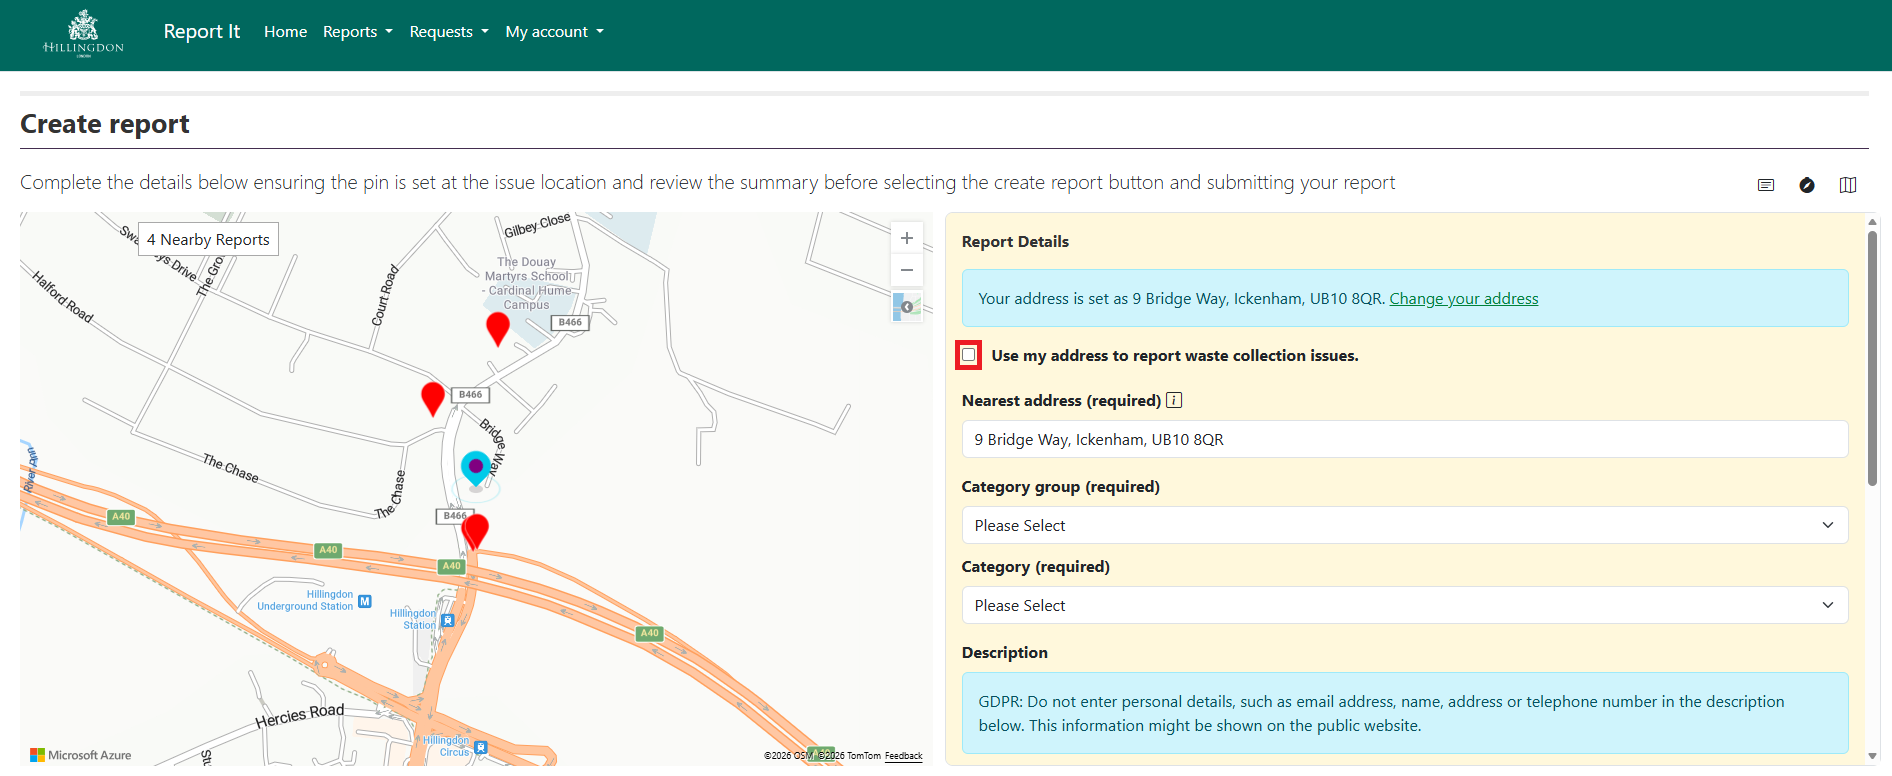Expand the My account menu
The height and width of the screenshot is (776, 1892).
pos(554,32)
